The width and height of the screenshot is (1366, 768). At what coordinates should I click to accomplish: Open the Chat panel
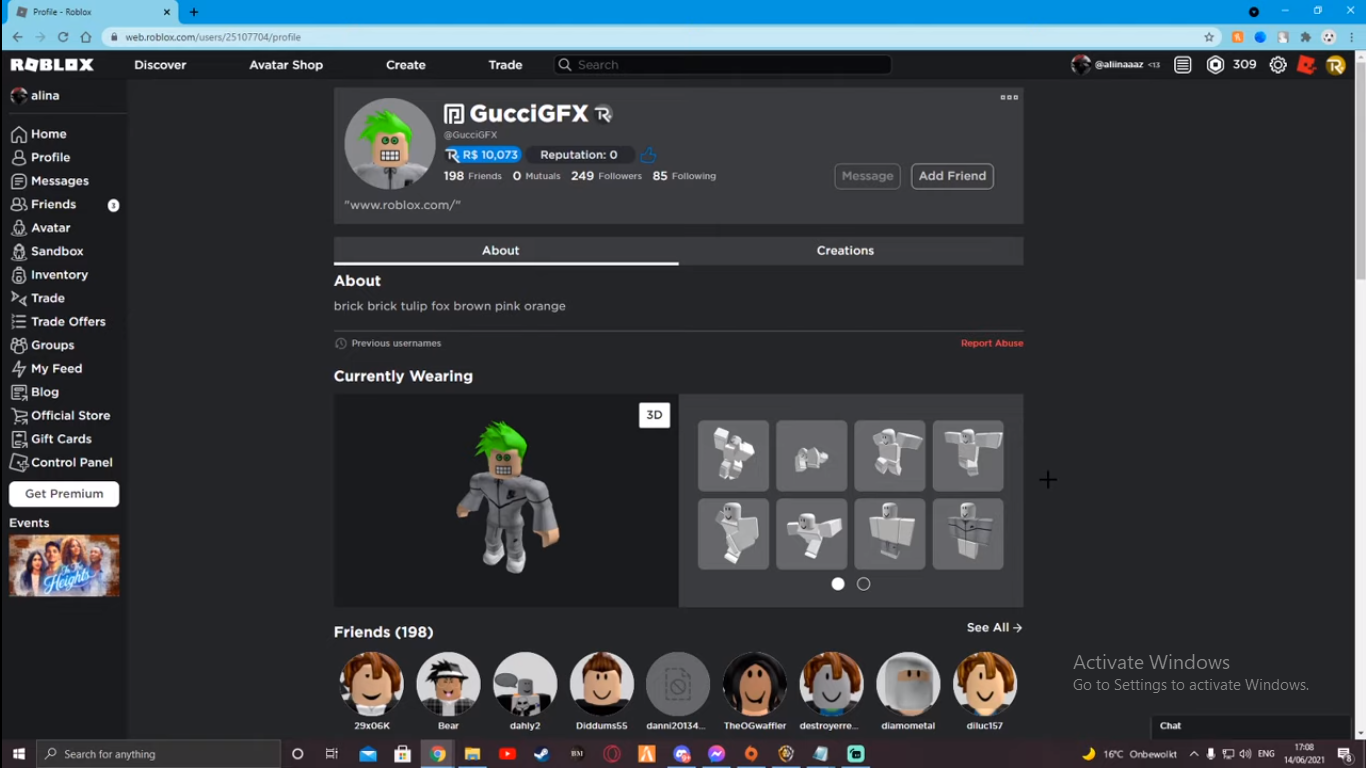(x=1251, y=726)
